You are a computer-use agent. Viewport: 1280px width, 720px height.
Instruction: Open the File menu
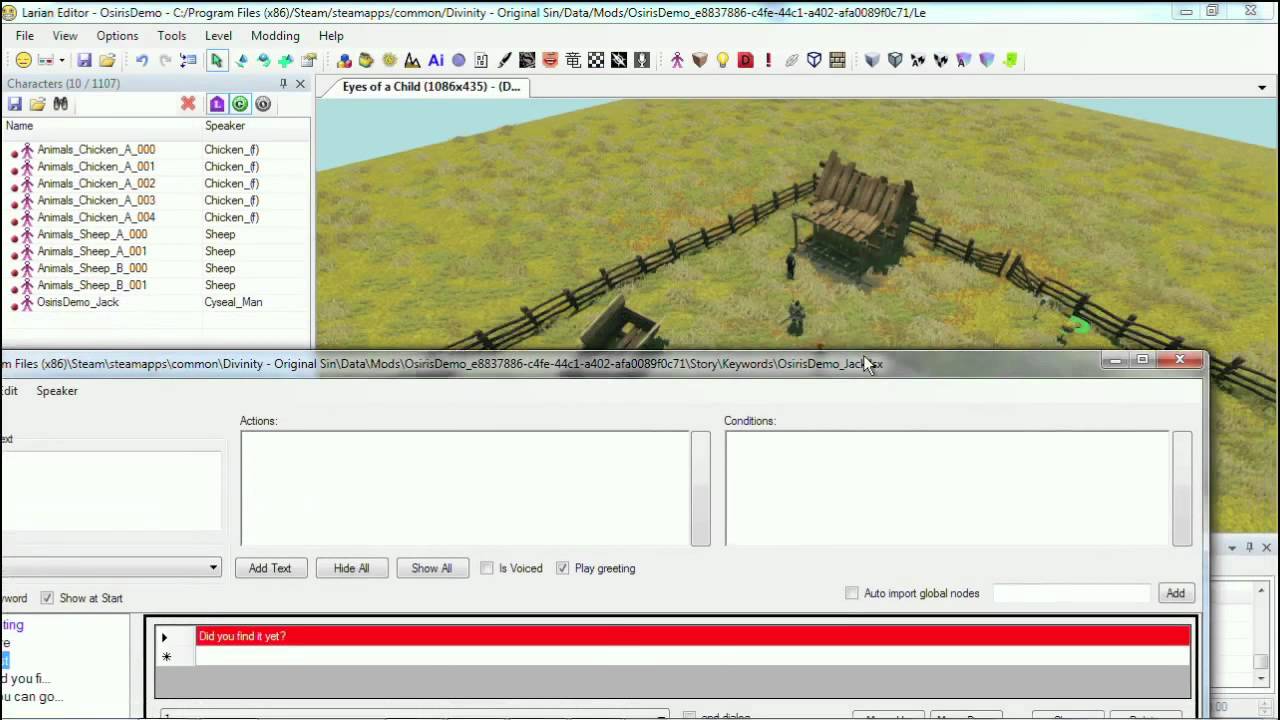[25, 36]
